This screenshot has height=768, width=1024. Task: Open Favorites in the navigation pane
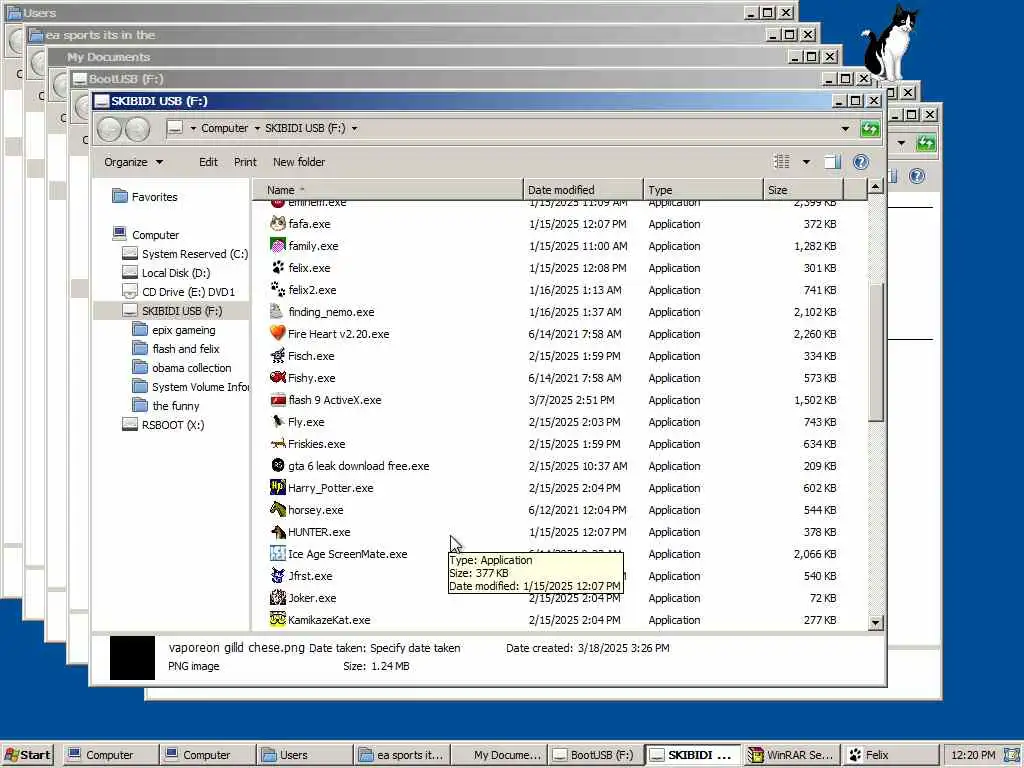[x=145, y=197]
